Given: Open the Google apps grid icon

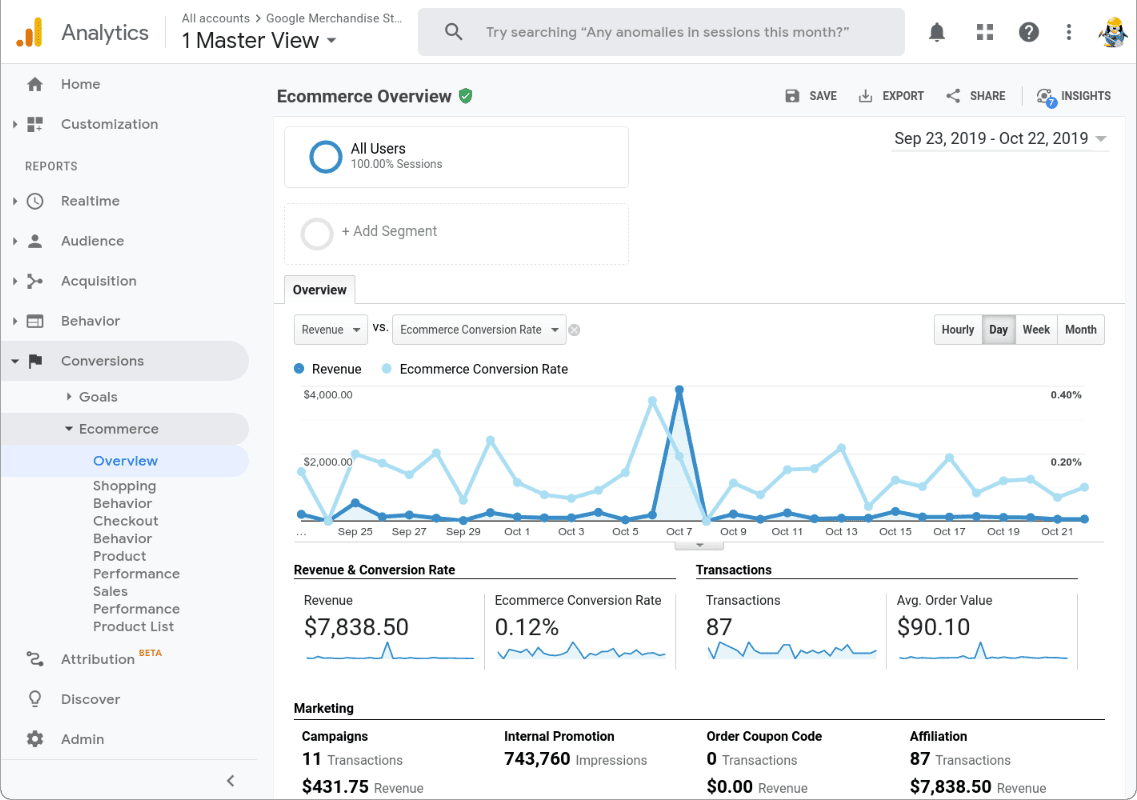Looking at the screenshot, I should tap(984, 32).
